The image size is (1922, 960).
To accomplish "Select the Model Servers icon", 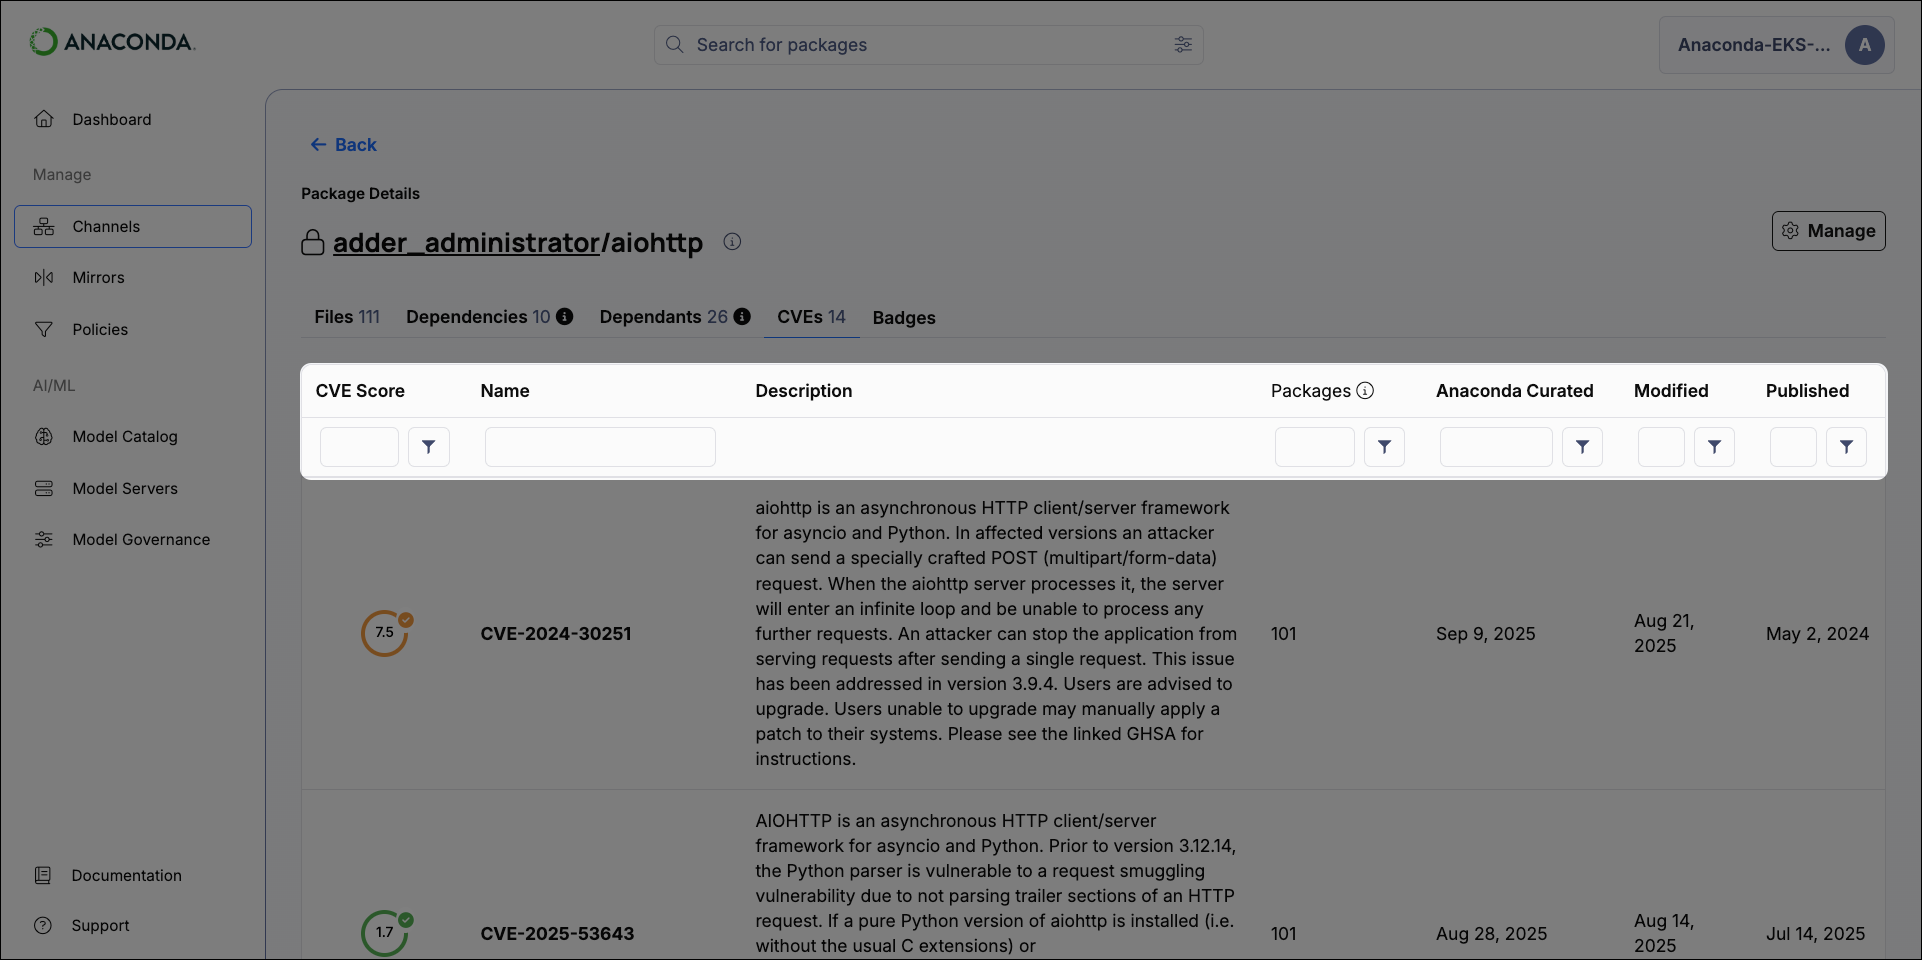I will (45, 488).
